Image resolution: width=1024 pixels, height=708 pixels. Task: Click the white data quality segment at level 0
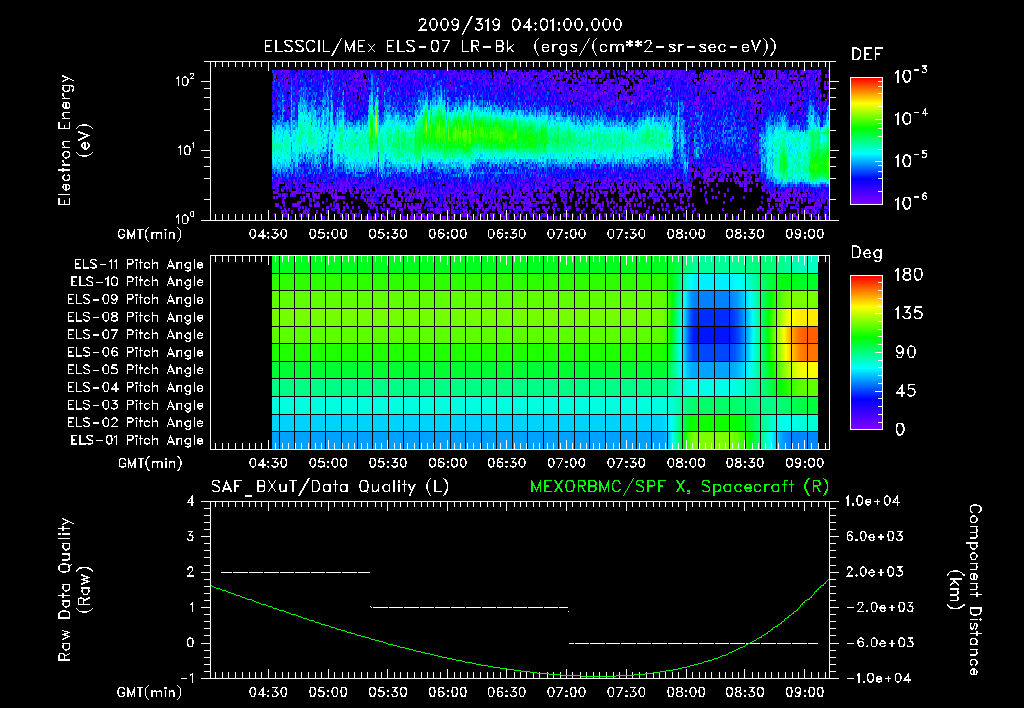pyautogui.click(x=694, y=643)
